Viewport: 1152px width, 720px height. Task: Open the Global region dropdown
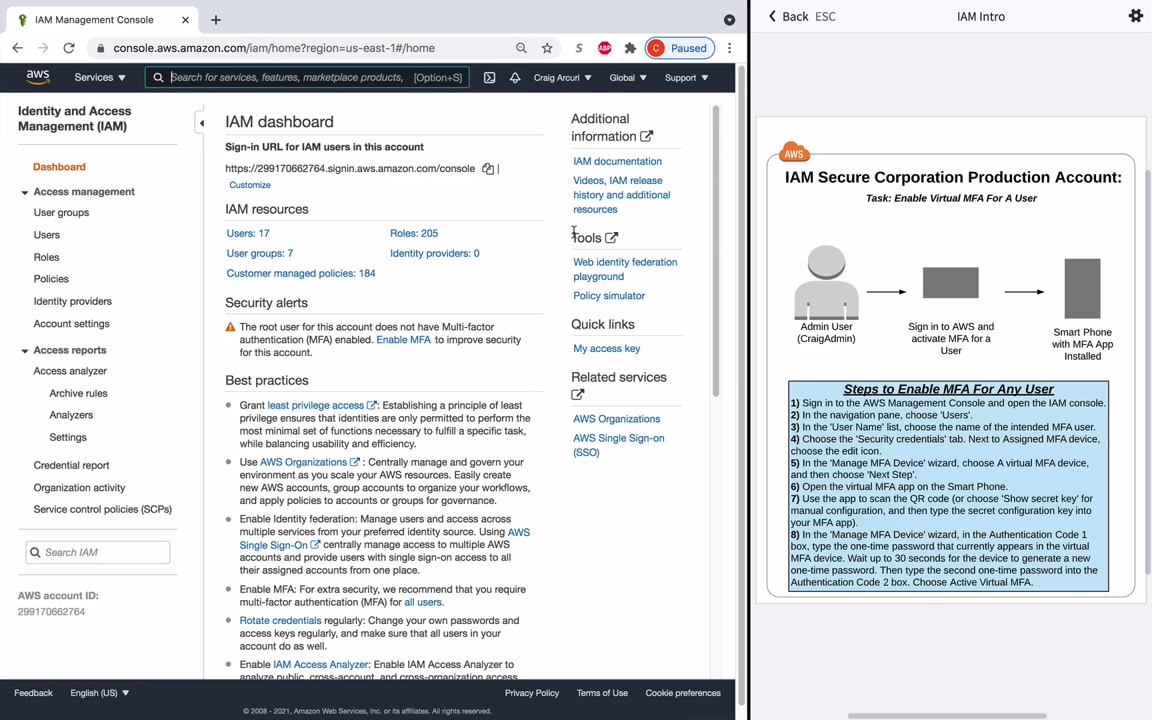[627, 77]
